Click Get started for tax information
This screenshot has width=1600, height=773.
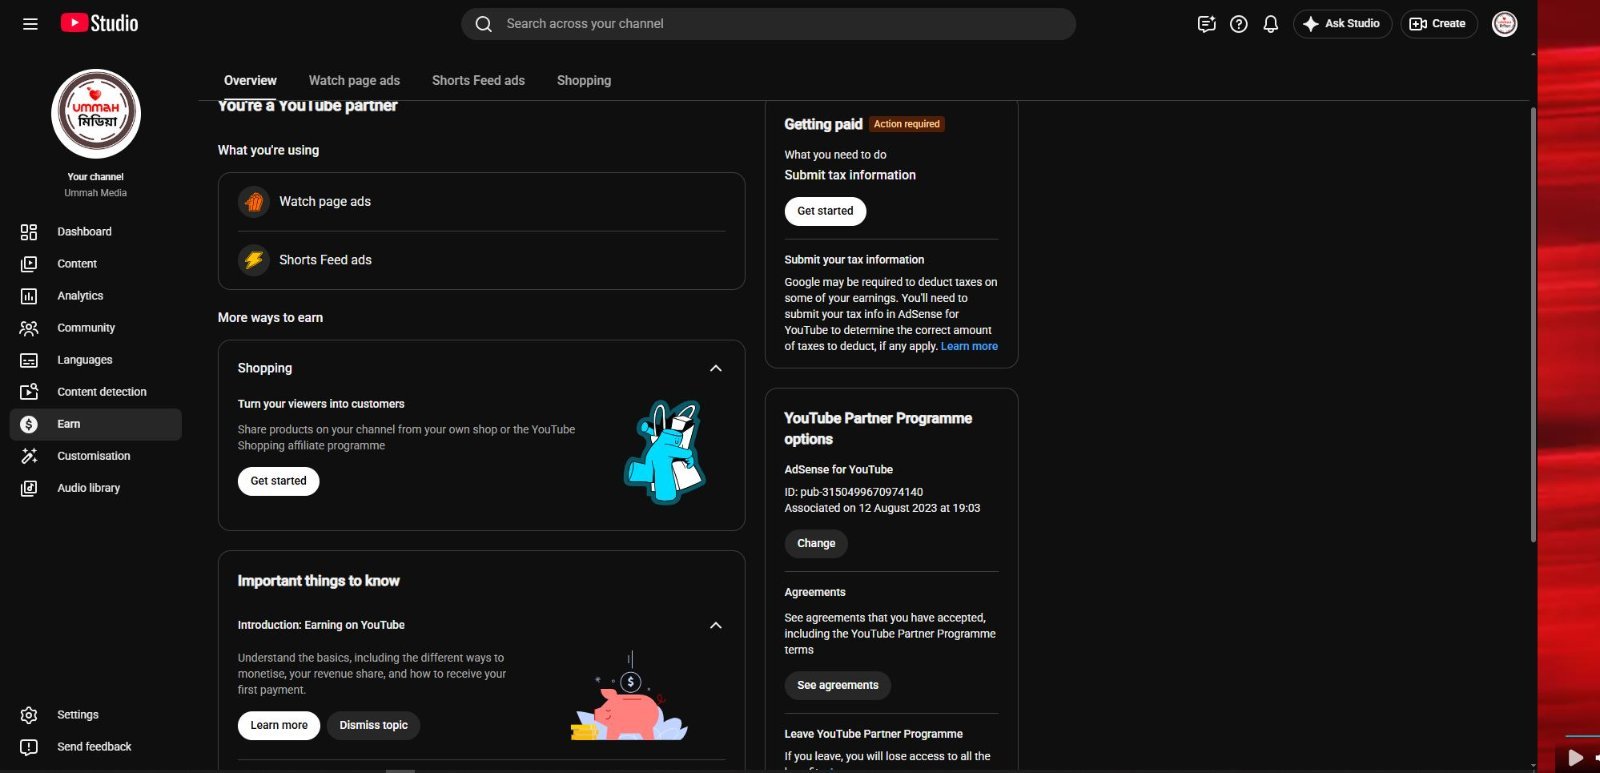click(x=825, y=211)
